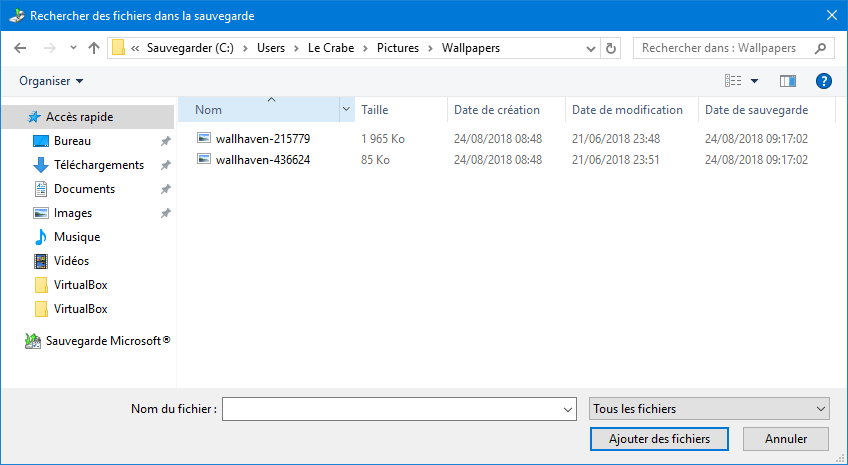This screenshot has height=465, width=848.
Task: Click the pin icon next to Bureau
Action: tap(165, 141)
